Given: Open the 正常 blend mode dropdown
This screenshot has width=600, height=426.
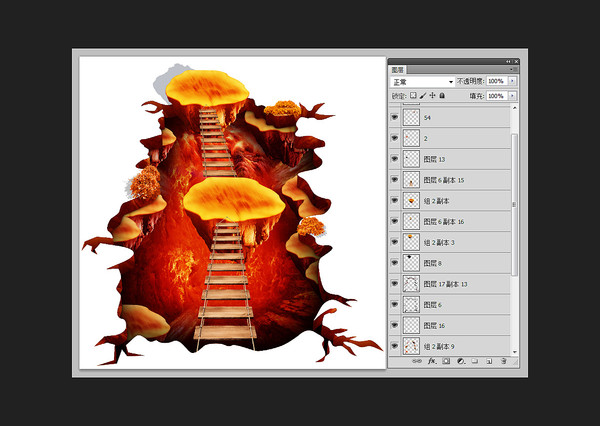Looking at the screenshot, I should click(422, 82).
